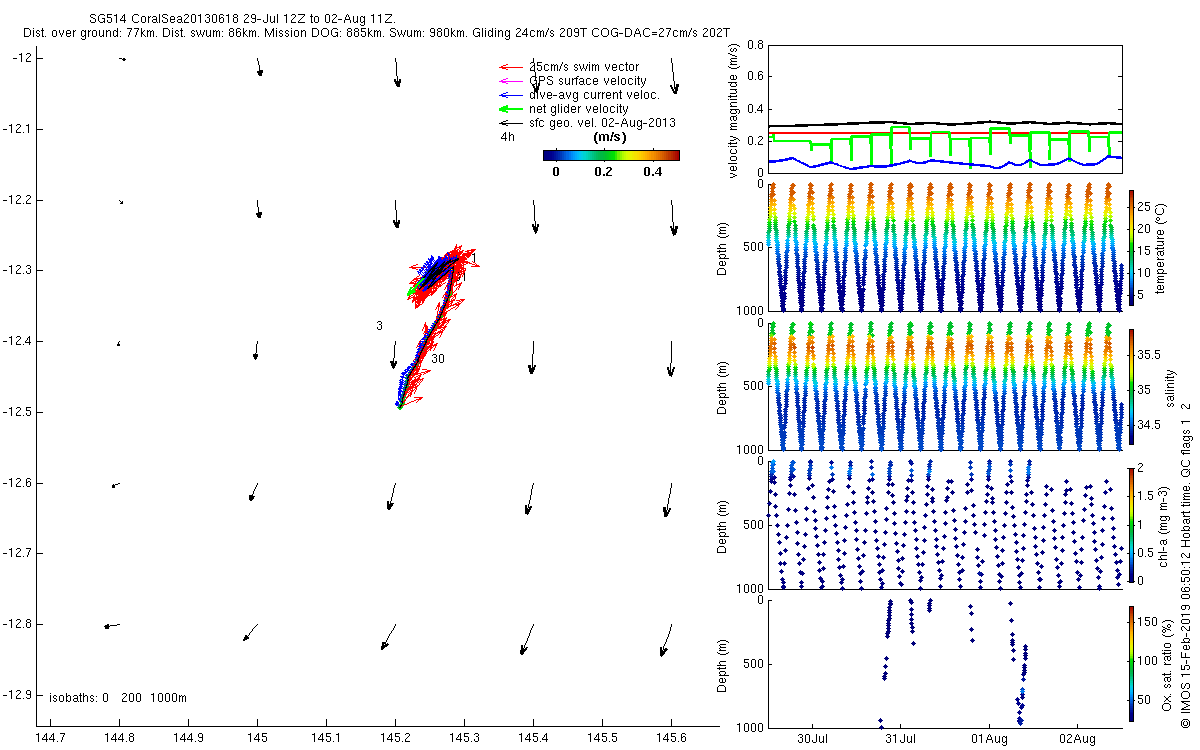Click the green net glider velocity legend line
The width and height of the screenshot is (1200, 750).
[509, 109]
